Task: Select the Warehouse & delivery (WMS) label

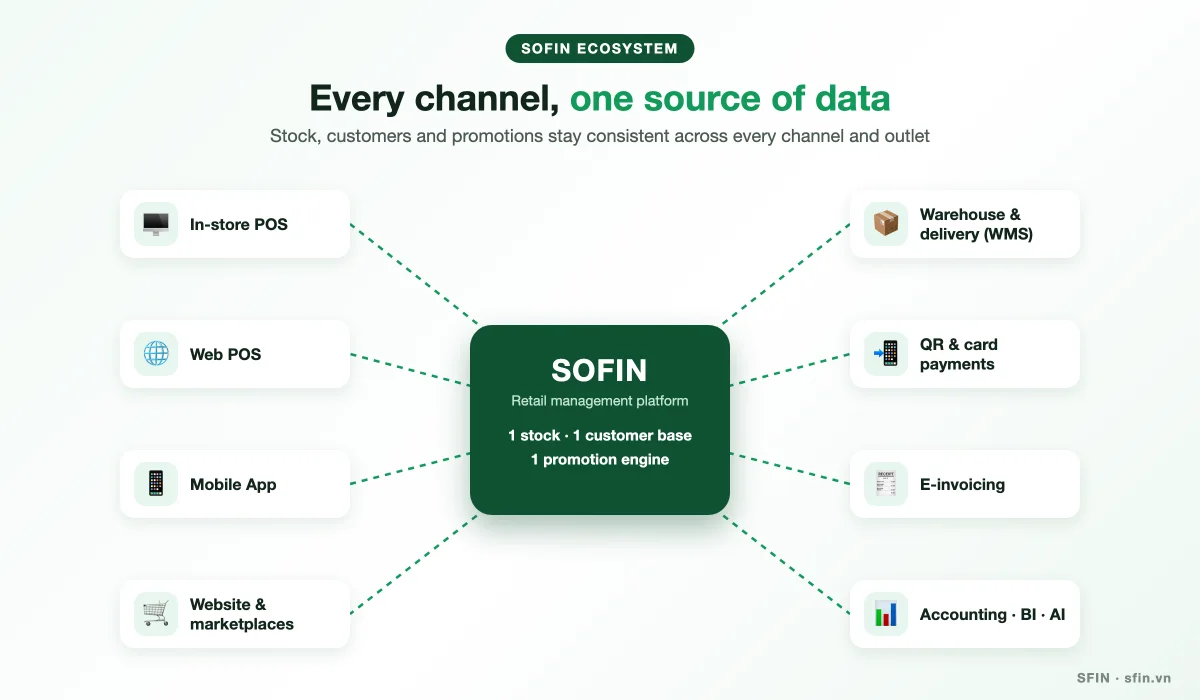Action: coord(976,224)
